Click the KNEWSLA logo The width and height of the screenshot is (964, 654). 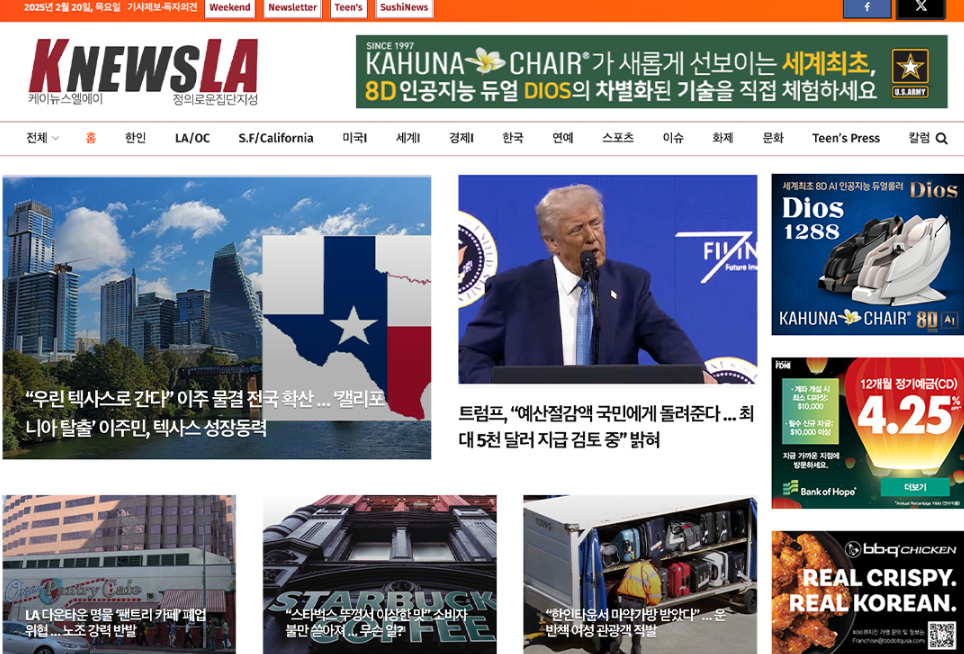(145, 70)
